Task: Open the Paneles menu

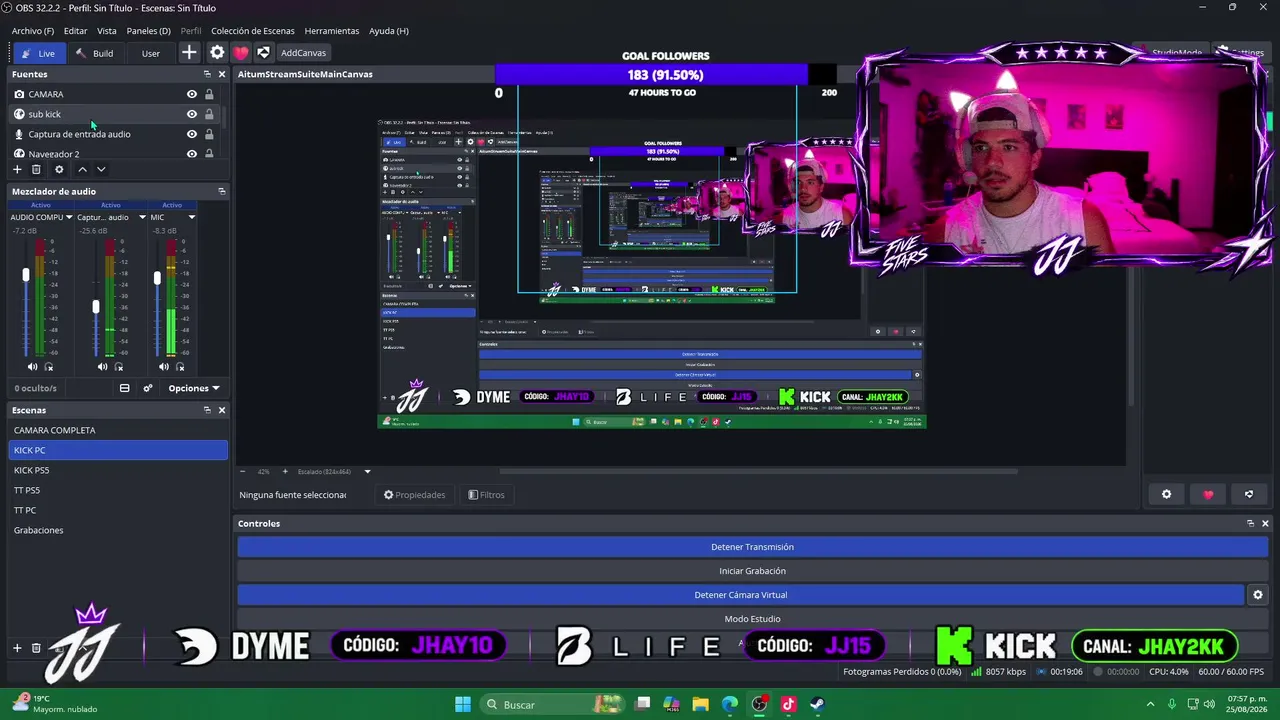Action: coord(149,31)
